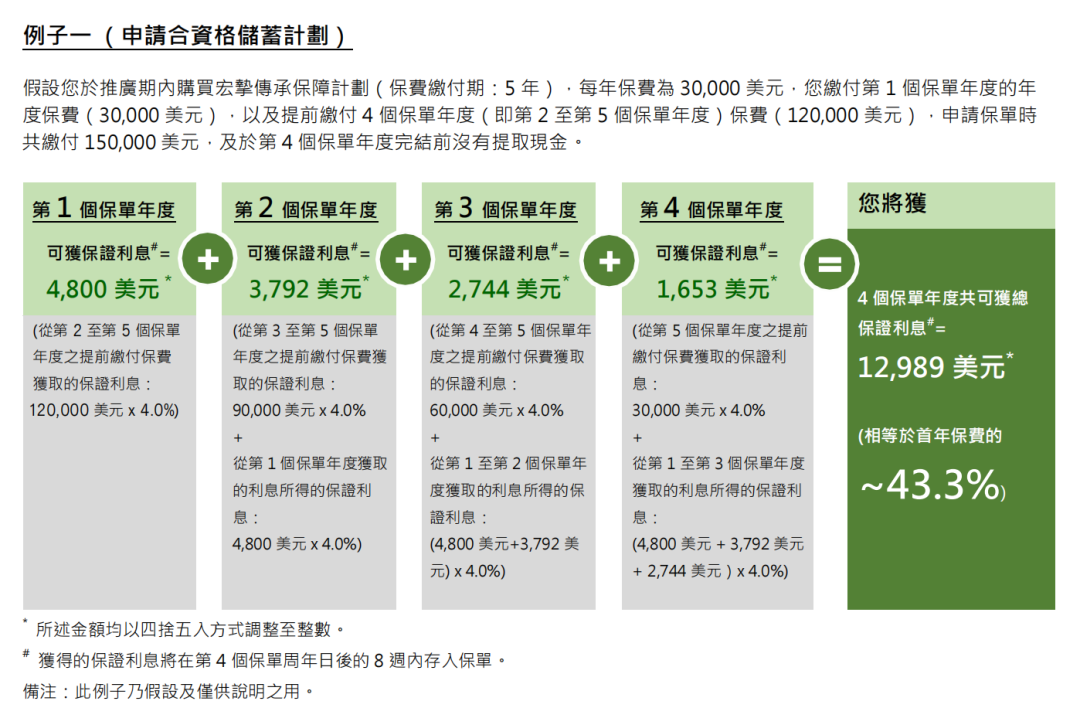1080x718 pixels.
Task: Click the text (從第 3 至第 5 個保單
Action: coord(305,331)
